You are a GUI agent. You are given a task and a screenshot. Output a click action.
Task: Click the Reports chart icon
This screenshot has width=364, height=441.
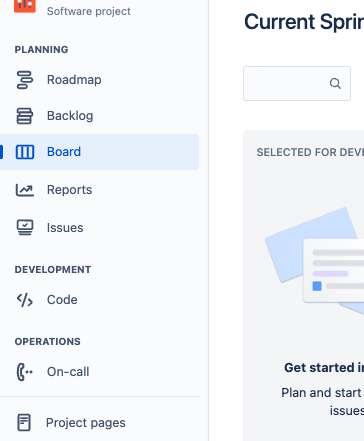tap(25, 190)
